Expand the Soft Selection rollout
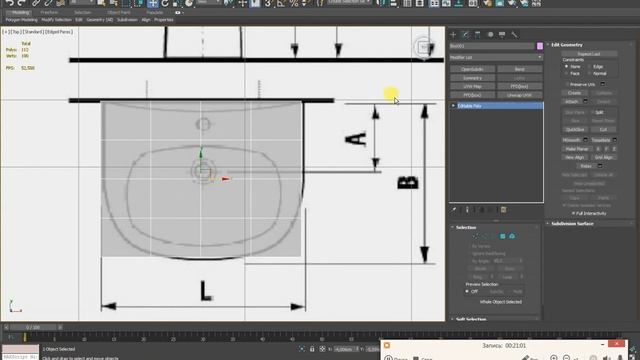This screenshot has width=640, height=360. click(x=471, y=319)
